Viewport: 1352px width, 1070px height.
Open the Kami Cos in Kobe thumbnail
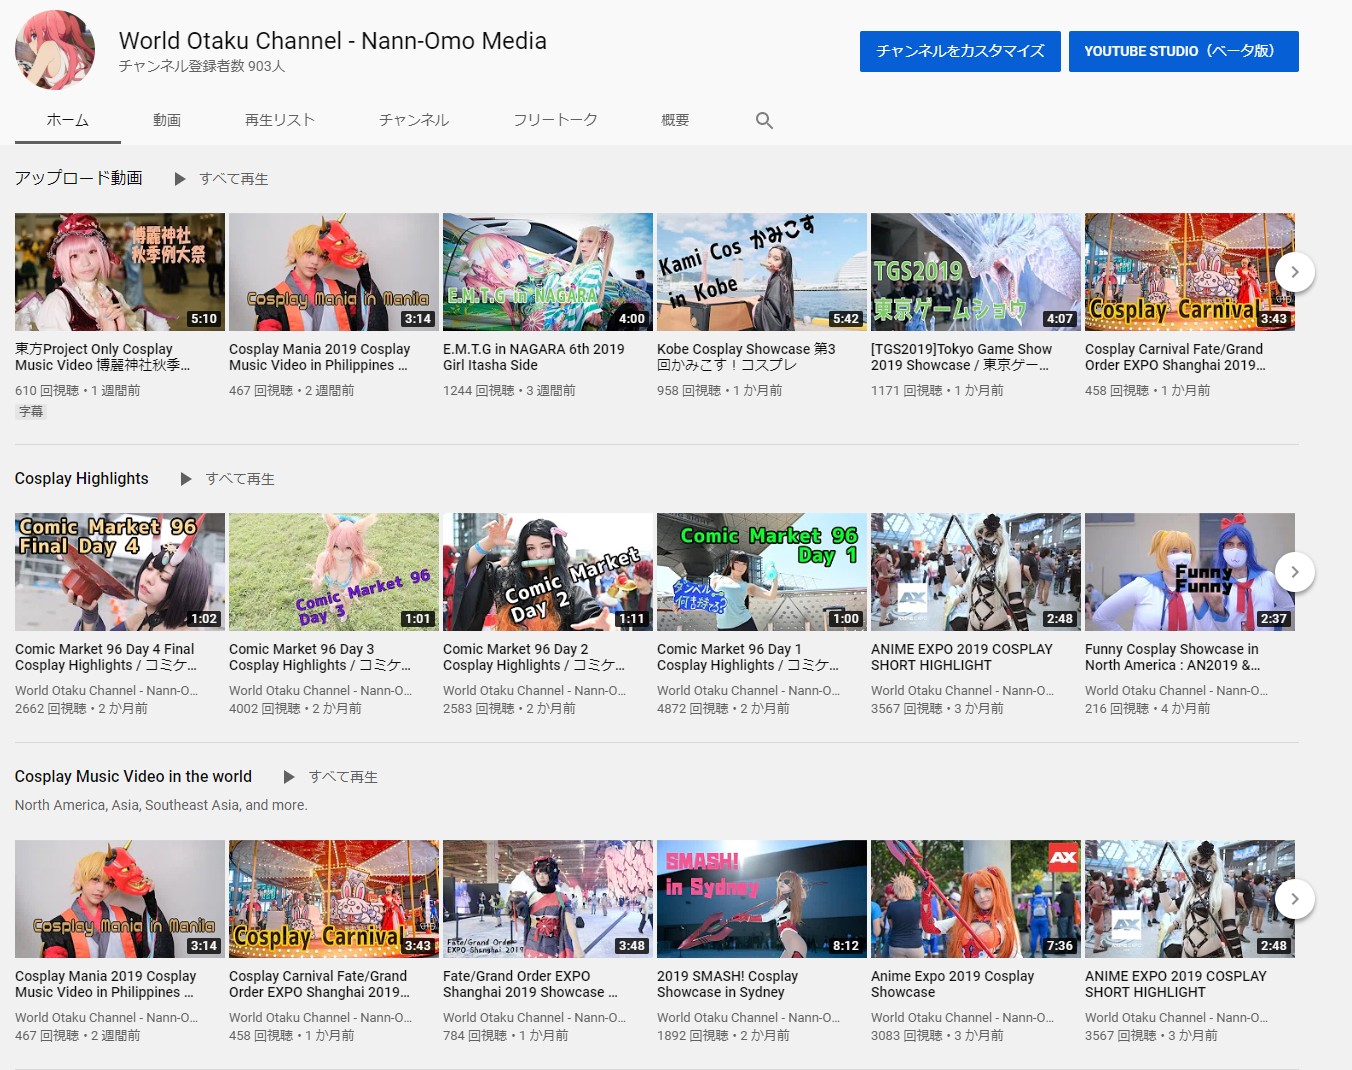coord(762,272)
